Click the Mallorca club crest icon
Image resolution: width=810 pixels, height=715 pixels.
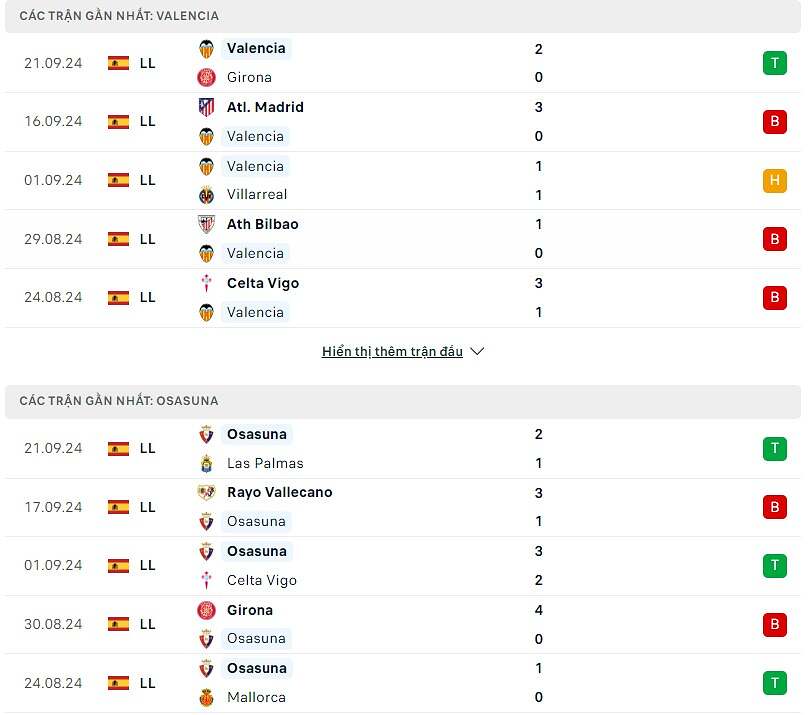(206, 697)
